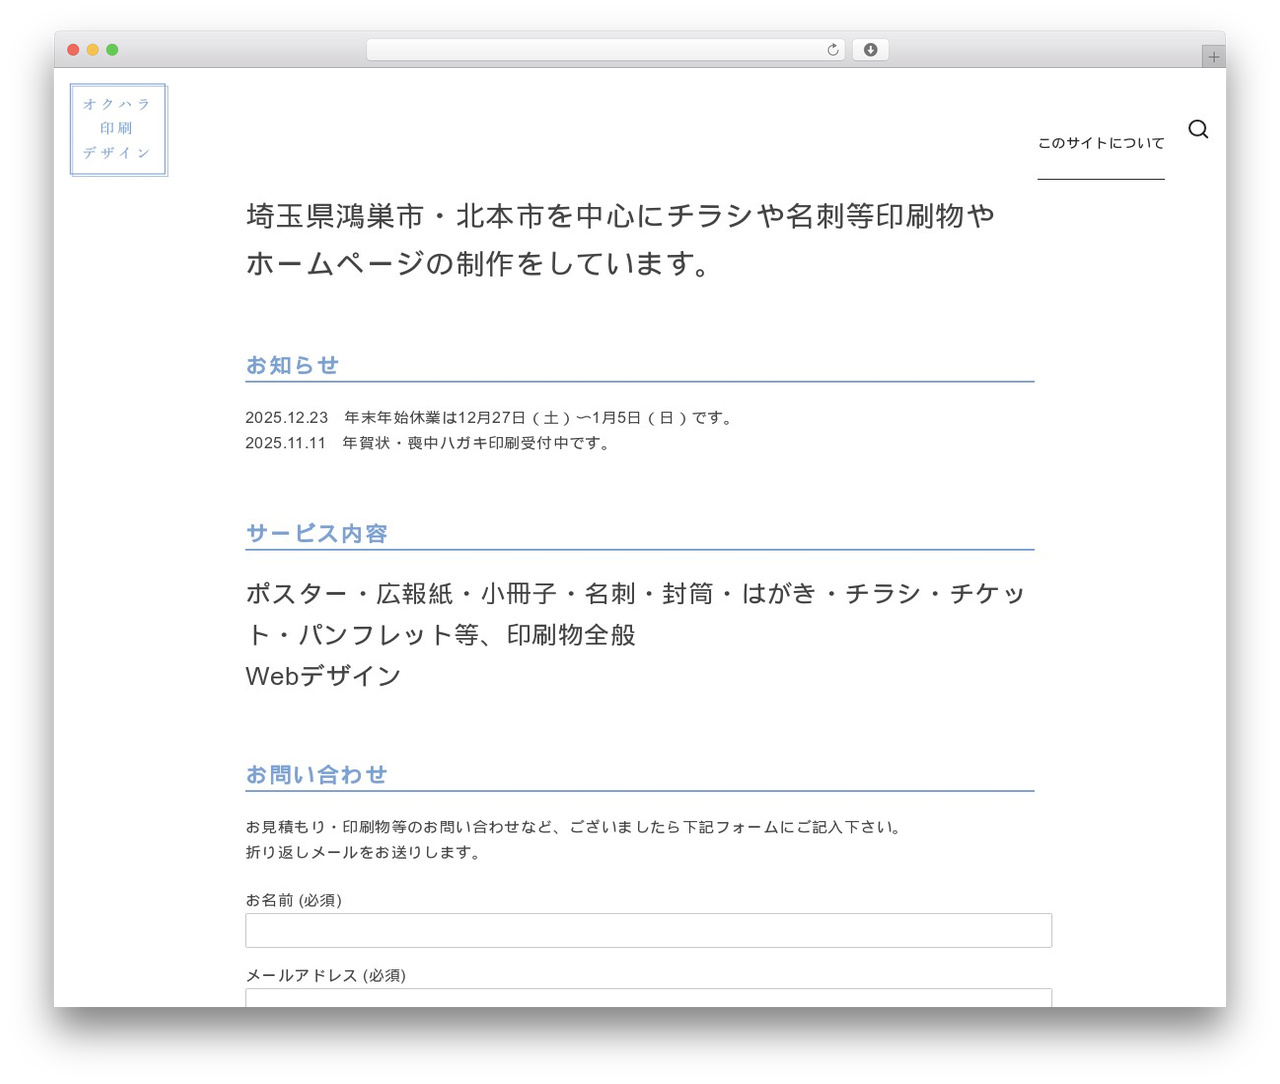Select the サービス内容 section heading
Screen dimensions: 1280x1084
[x=317, y=533]
